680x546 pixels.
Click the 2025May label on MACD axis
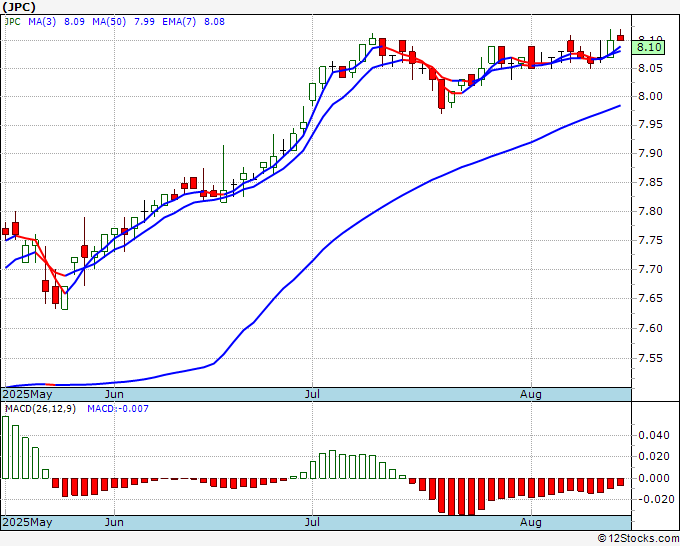(27, 522)
